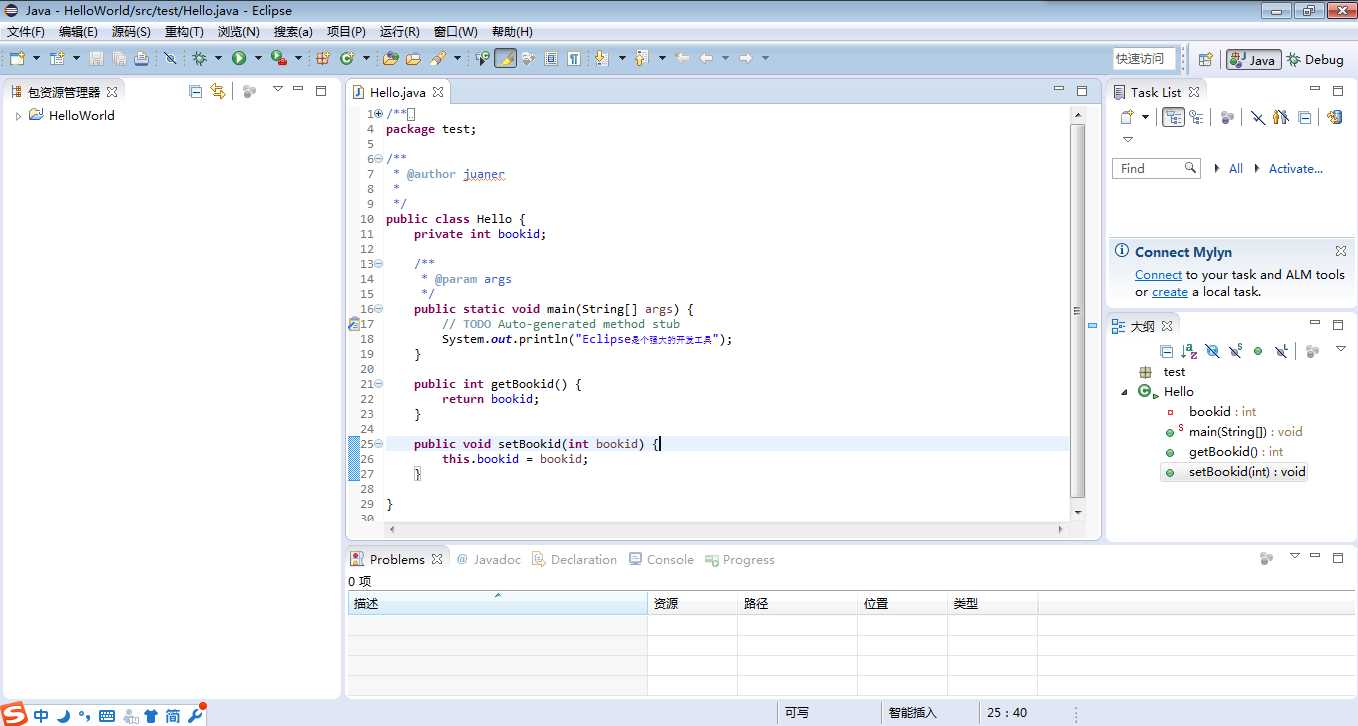Click the New Java Class icon
Viewport: 1358px width, 726px height.
pos(347,58)
